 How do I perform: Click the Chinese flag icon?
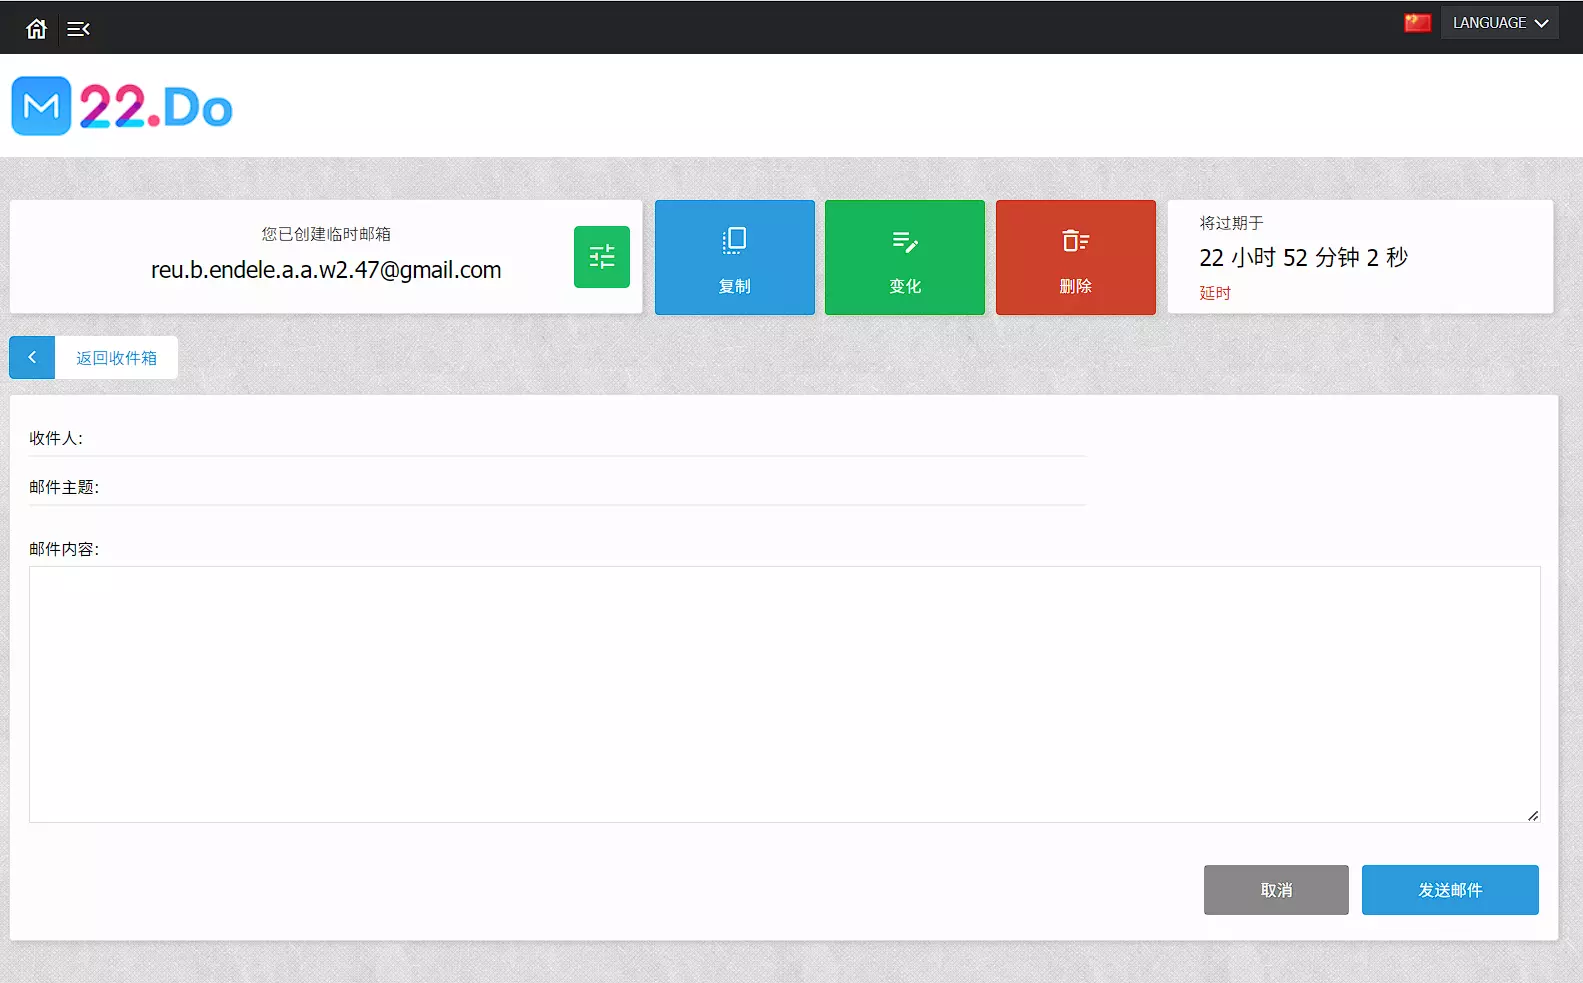1417,23
